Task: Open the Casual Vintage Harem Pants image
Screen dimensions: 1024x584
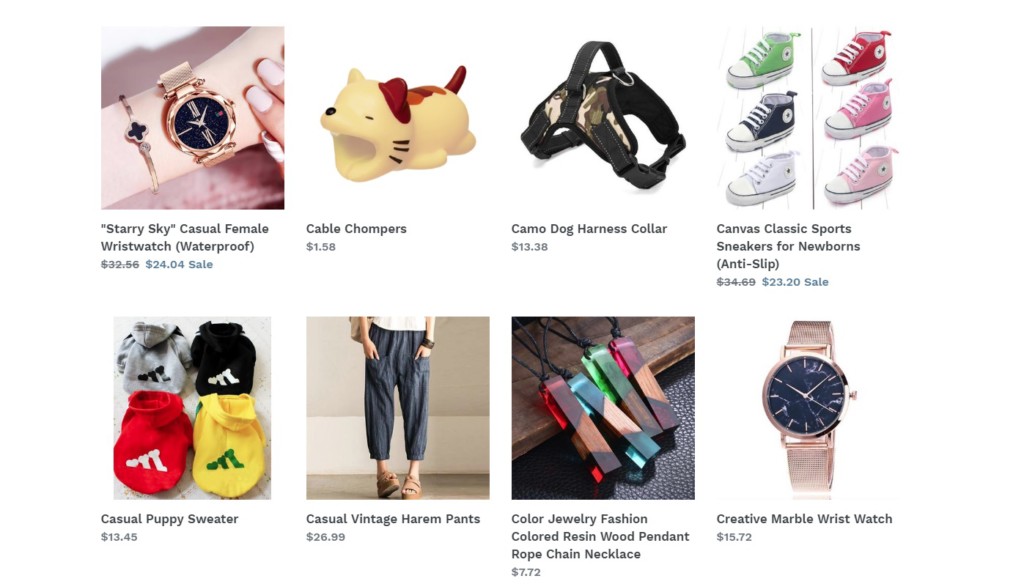Action: pyautogui.click(x=398, y=408)
